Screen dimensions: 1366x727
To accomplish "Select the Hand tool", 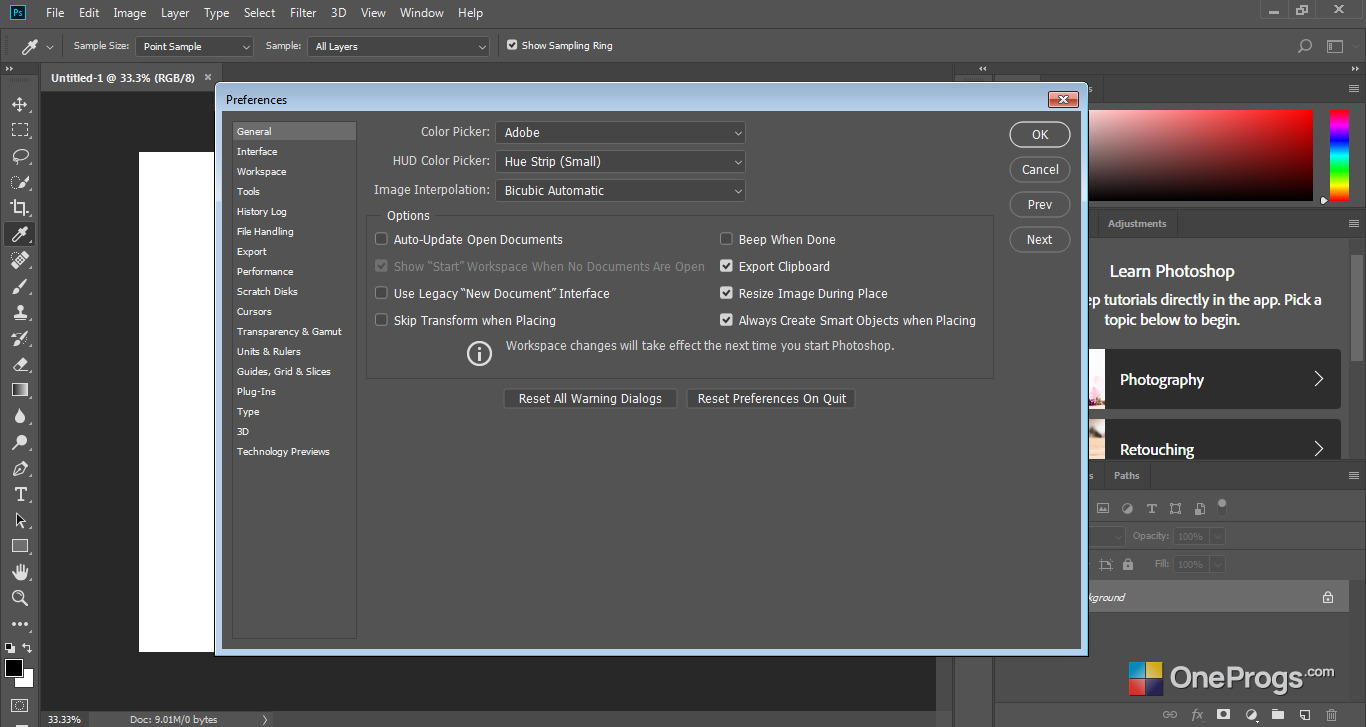I will coord(20,572).
